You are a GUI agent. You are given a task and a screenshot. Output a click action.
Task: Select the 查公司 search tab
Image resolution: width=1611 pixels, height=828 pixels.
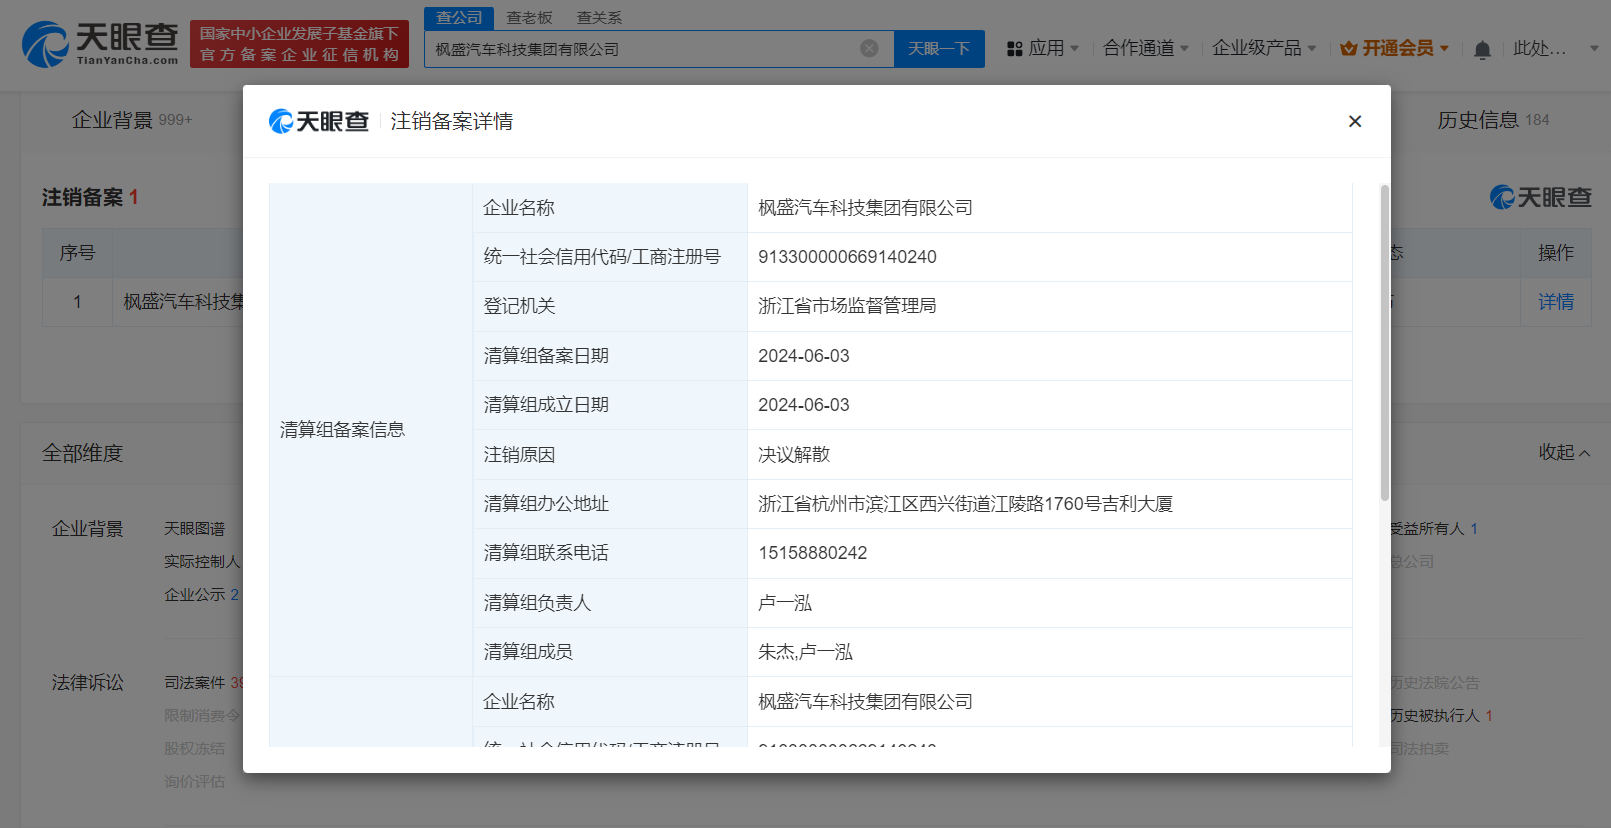click(459, 17)
